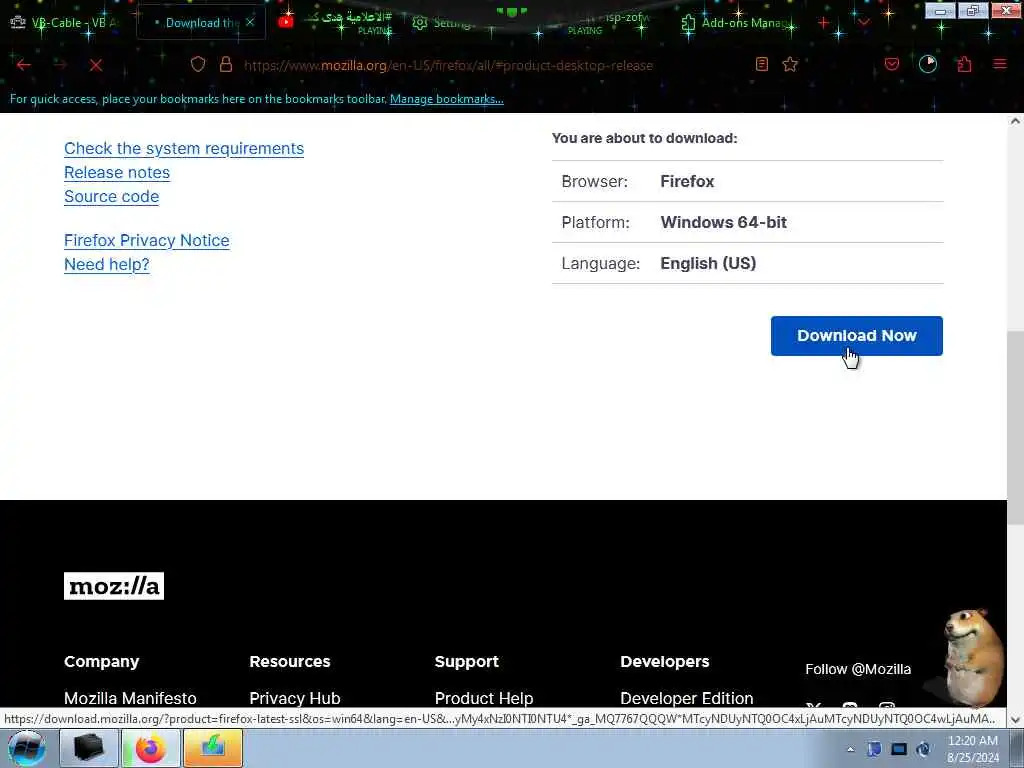Viewport: 1024px width, 768px height.
Task: Click the site security padlock icon
Action: 226,64
